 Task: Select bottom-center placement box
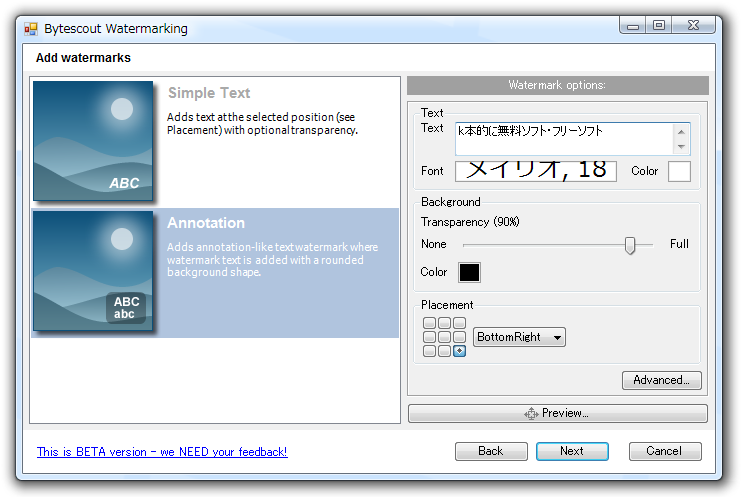444,351
